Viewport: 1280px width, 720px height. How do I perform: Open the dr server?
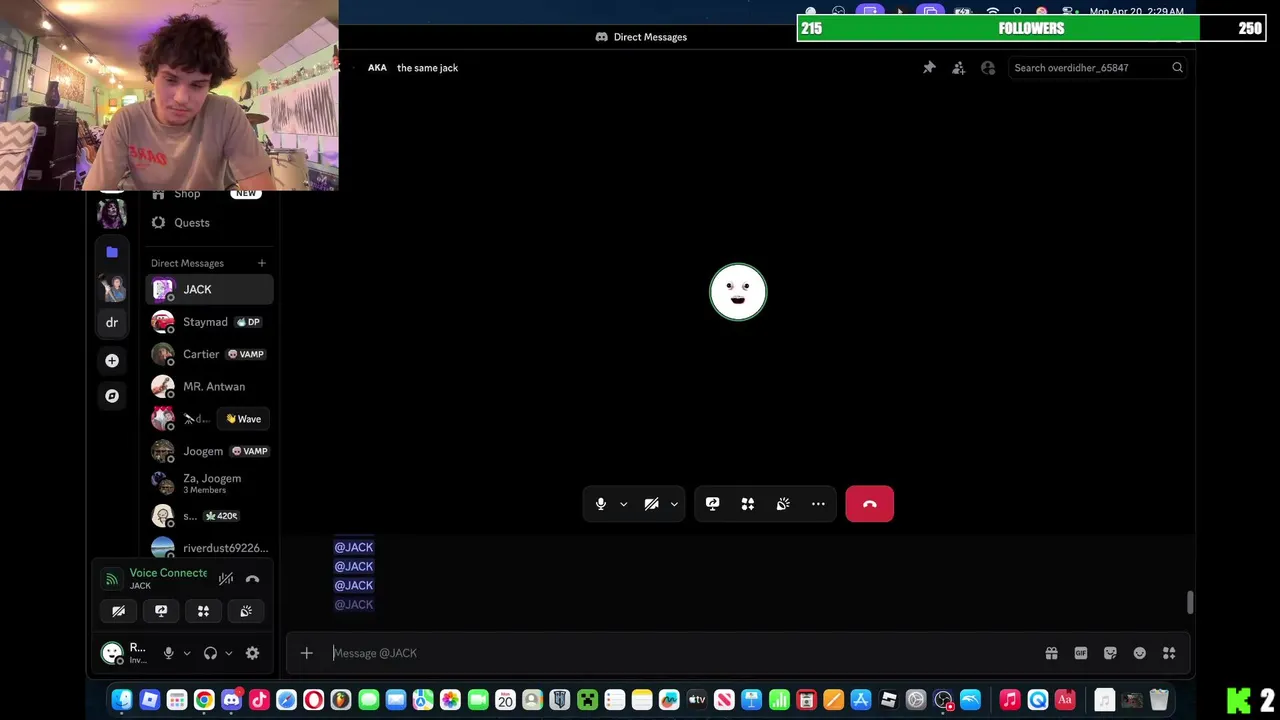click(112, 322)
